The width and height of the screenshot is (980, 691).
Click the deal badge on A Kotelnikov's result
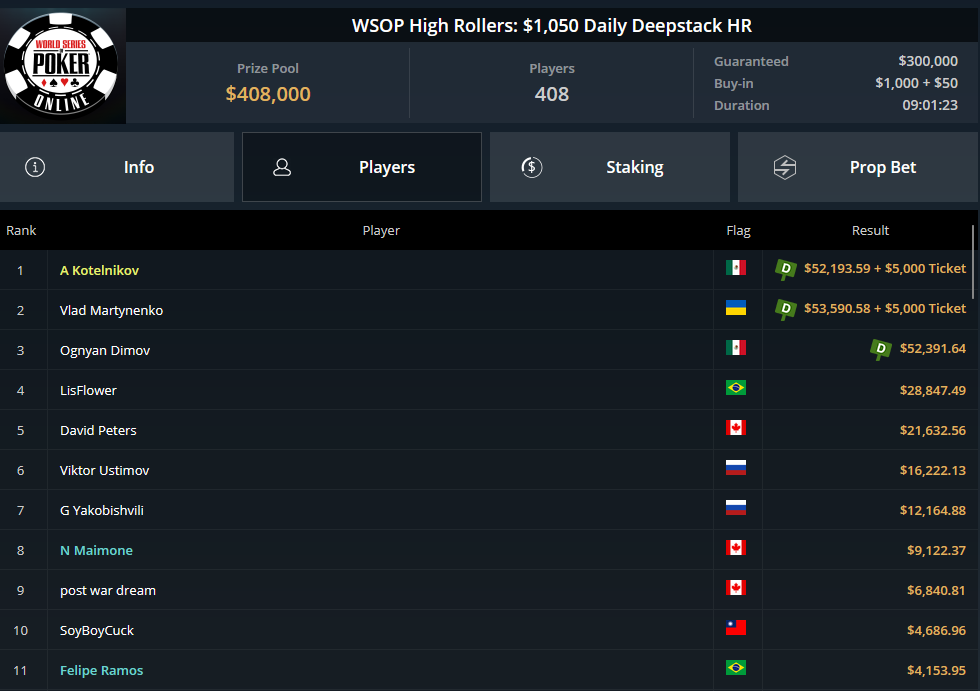pos(786,269)
